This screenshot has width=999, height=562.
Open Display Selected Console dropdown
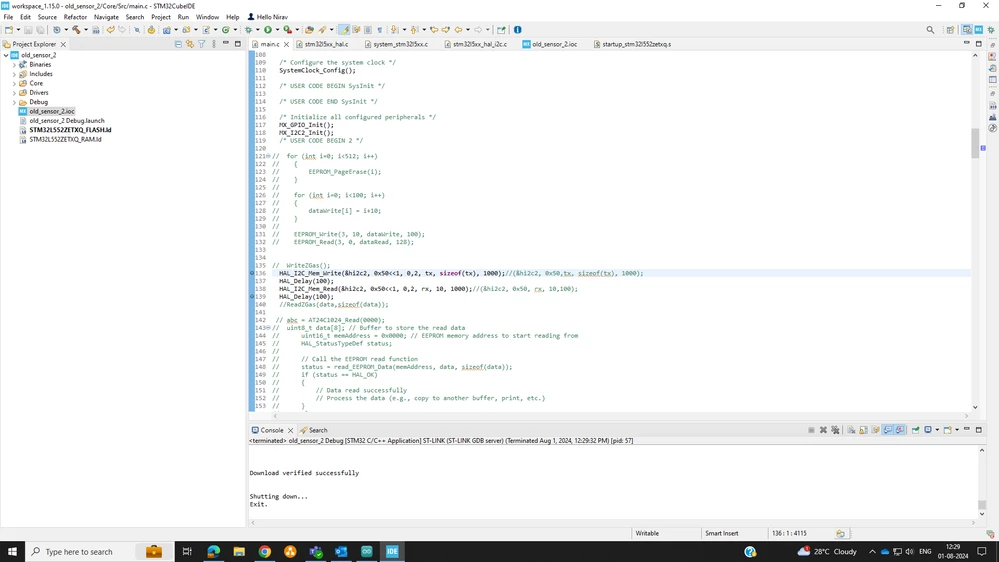coord(937,430)
